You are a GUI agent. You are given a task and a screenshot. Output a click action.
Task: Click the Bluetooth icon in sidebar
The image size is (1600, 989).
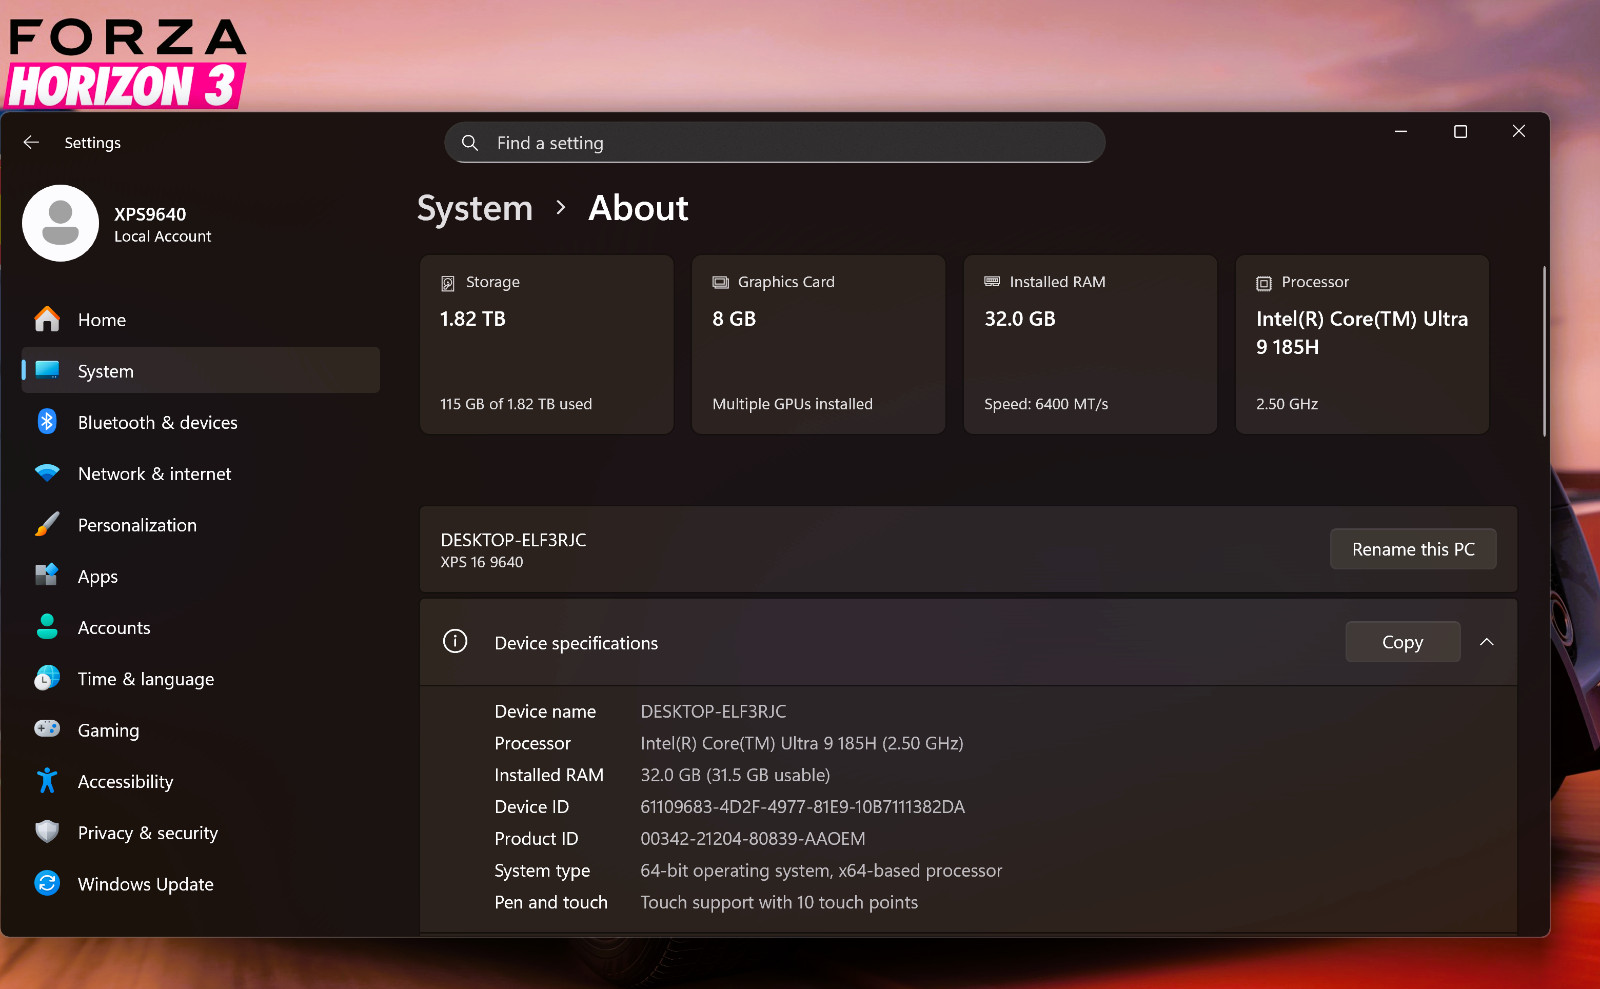[x=47, y=421]
